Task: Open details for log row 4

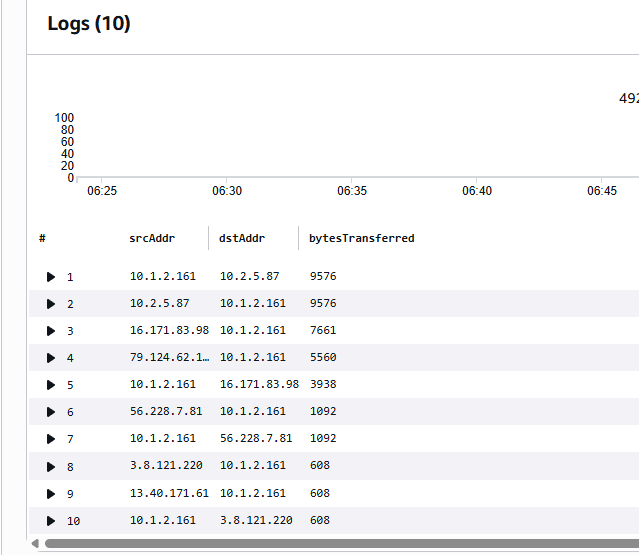Action: click(x=51, y=358)
